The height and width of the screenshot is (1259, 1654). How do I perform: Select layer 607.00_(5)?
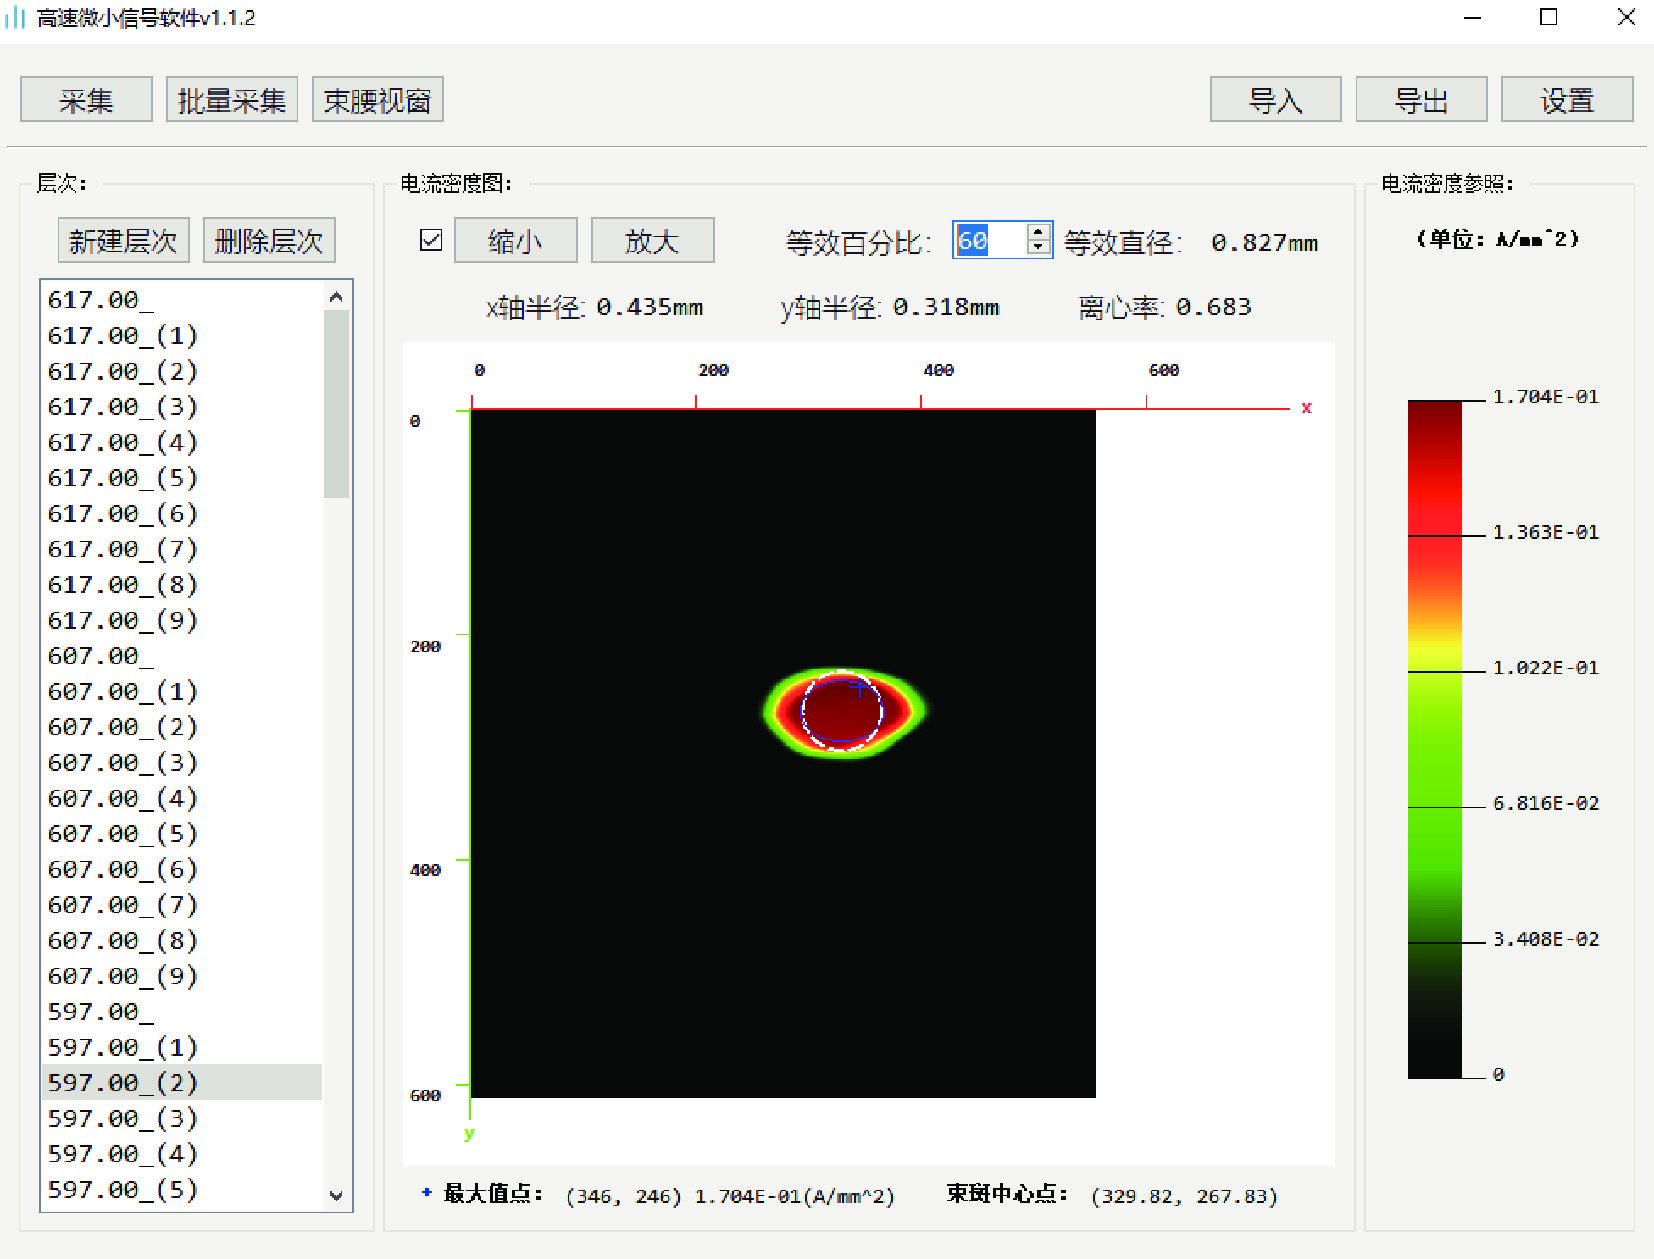pos(182,833)
